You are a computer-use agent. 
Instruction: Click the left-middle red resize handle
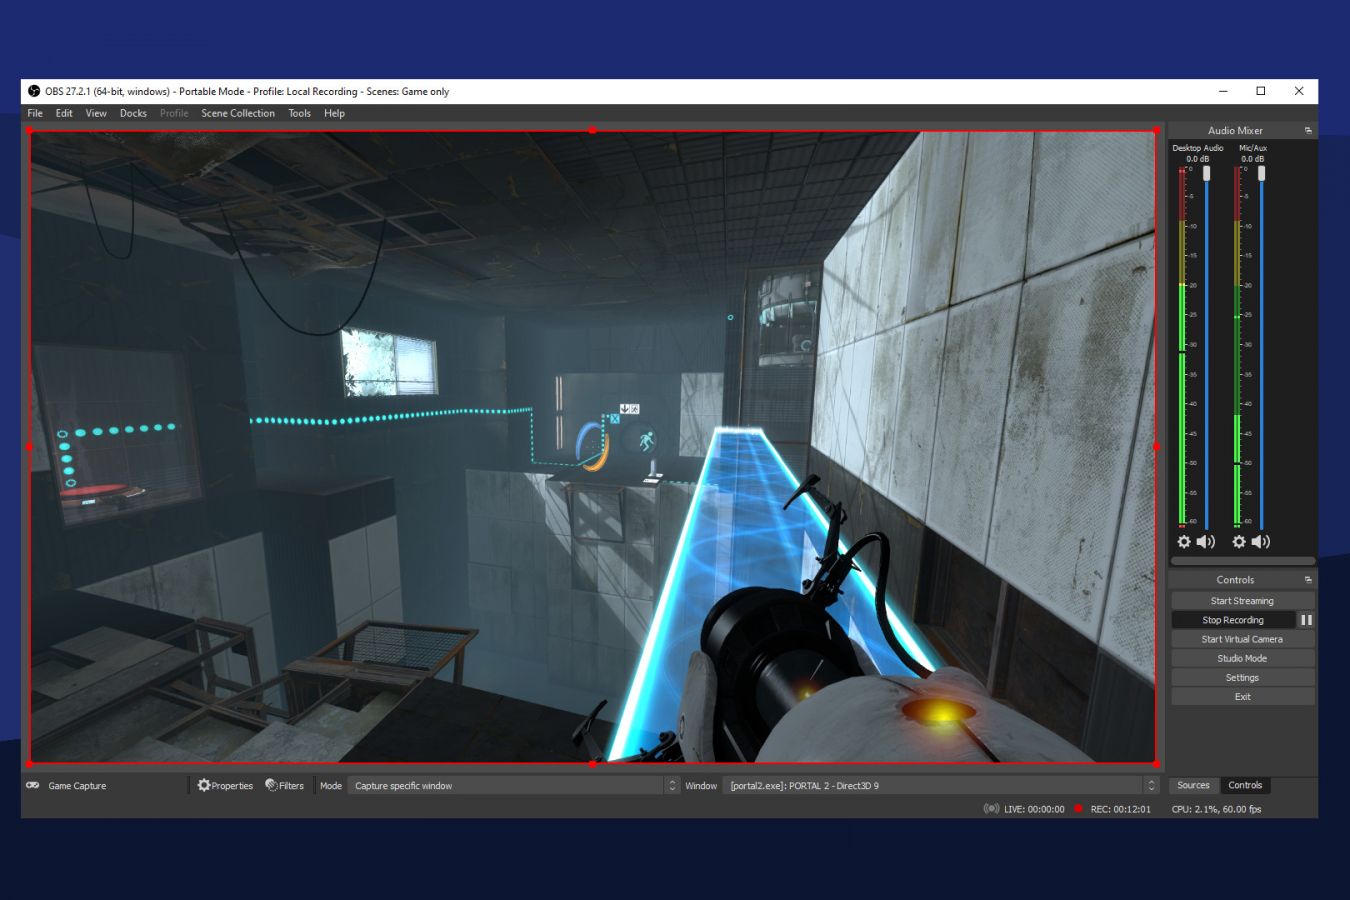pyautogui.click(x=29, y=447)
